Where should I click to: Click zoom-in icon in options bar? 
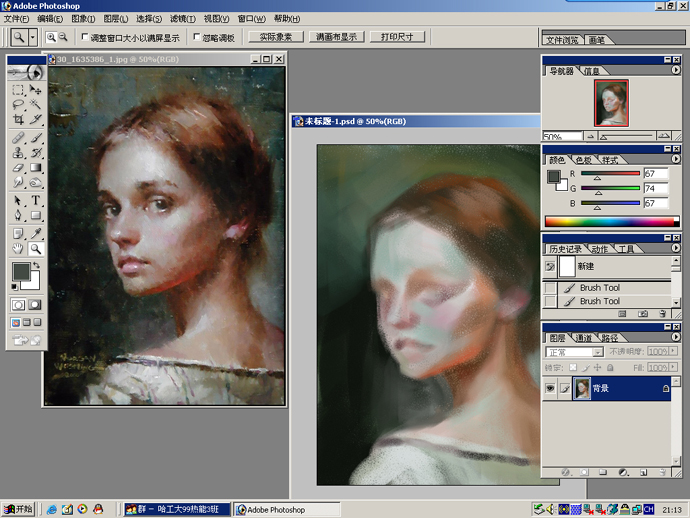coord(51,37)
